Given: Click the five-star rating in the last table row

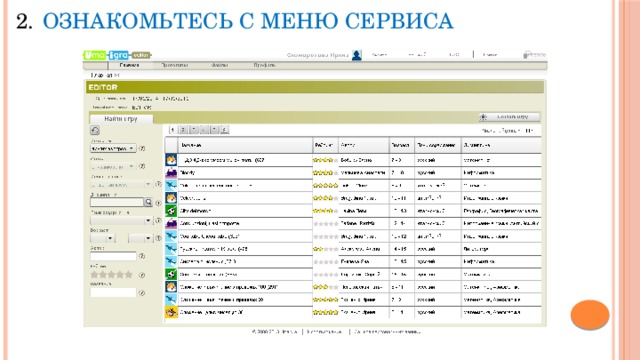Looking at the screenshot, I should pos(325,312).
